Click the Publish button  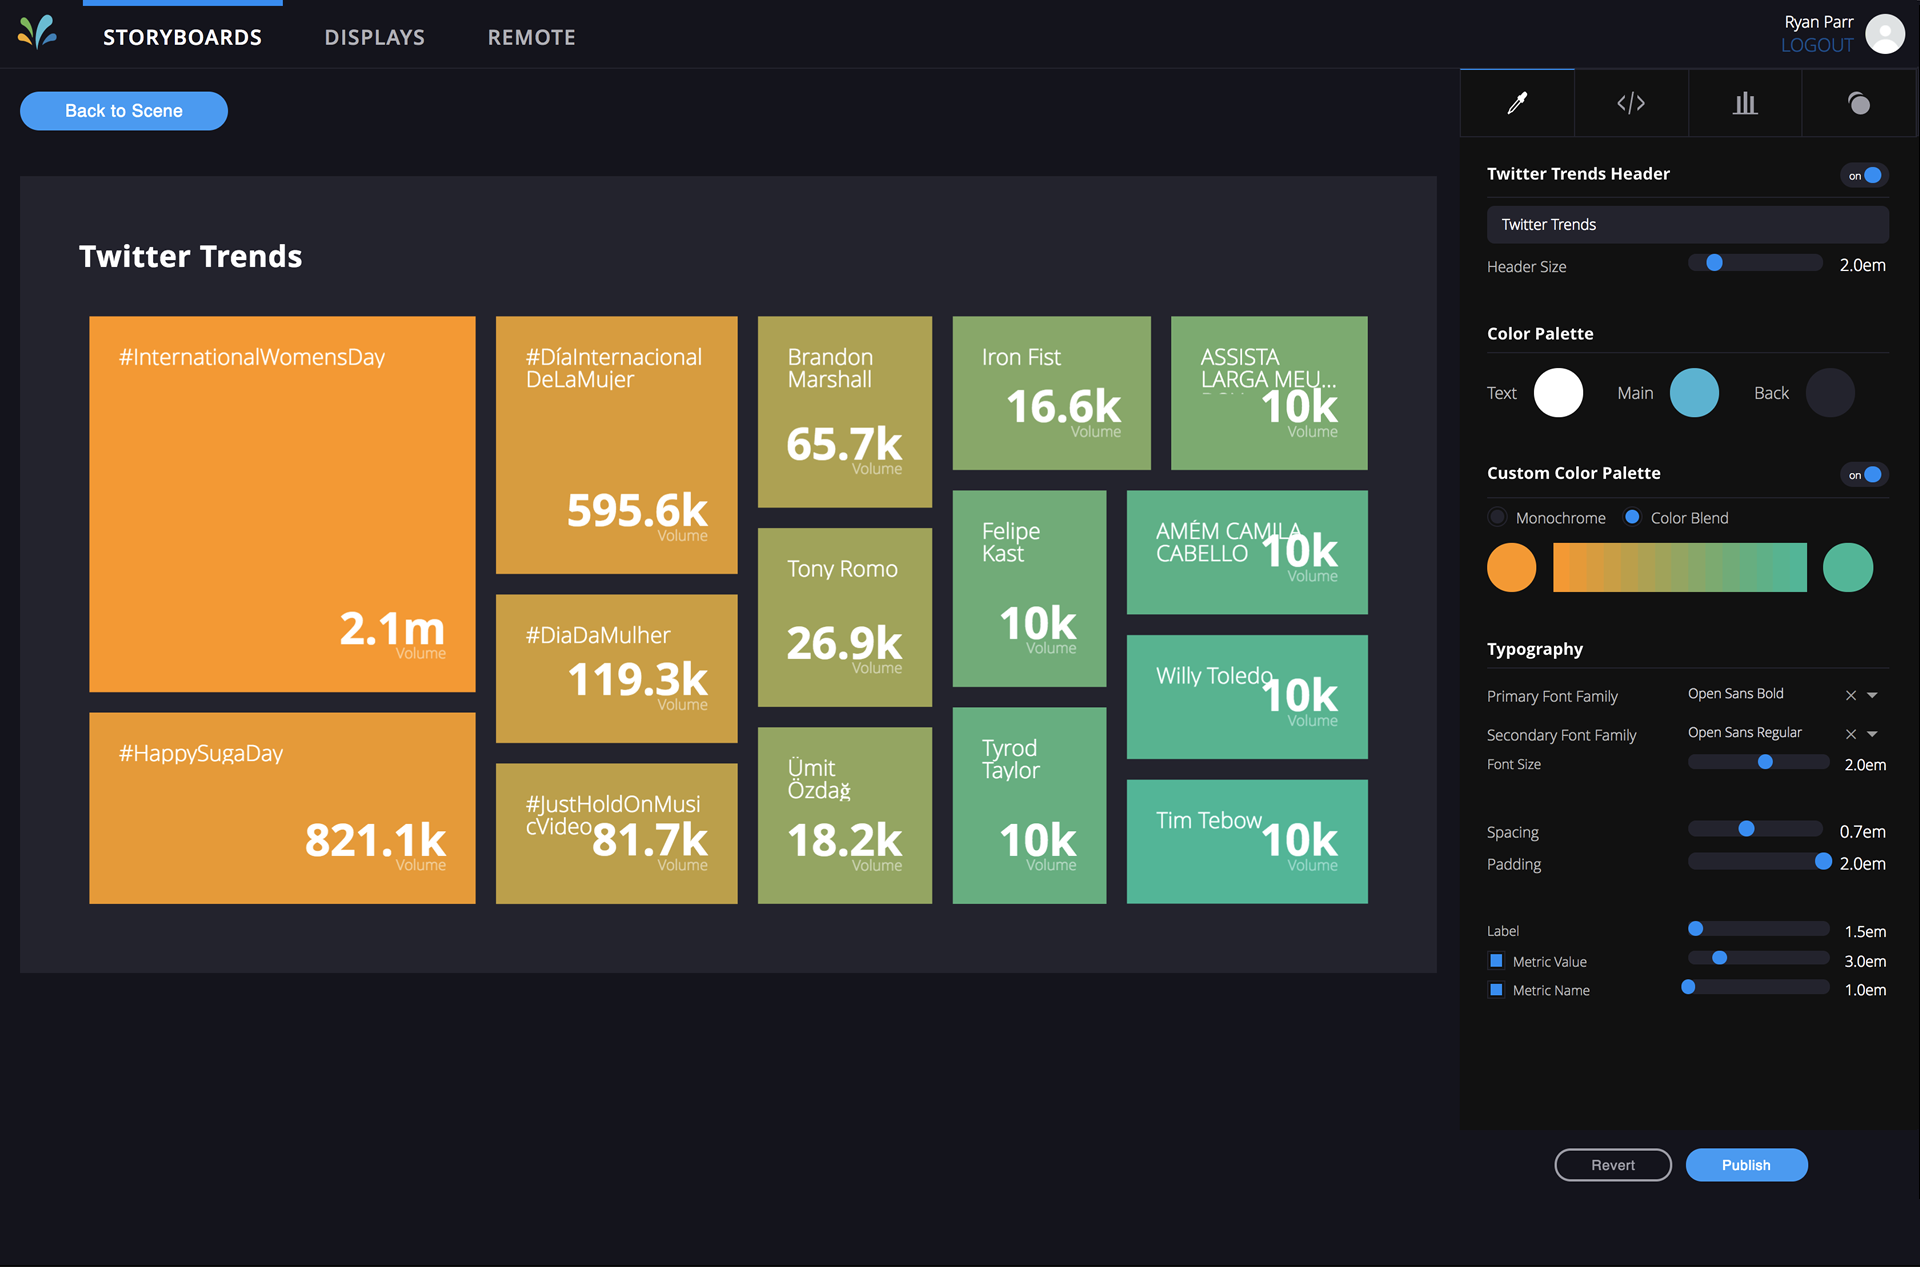pyautogui.click(x=1746, y=1165)
